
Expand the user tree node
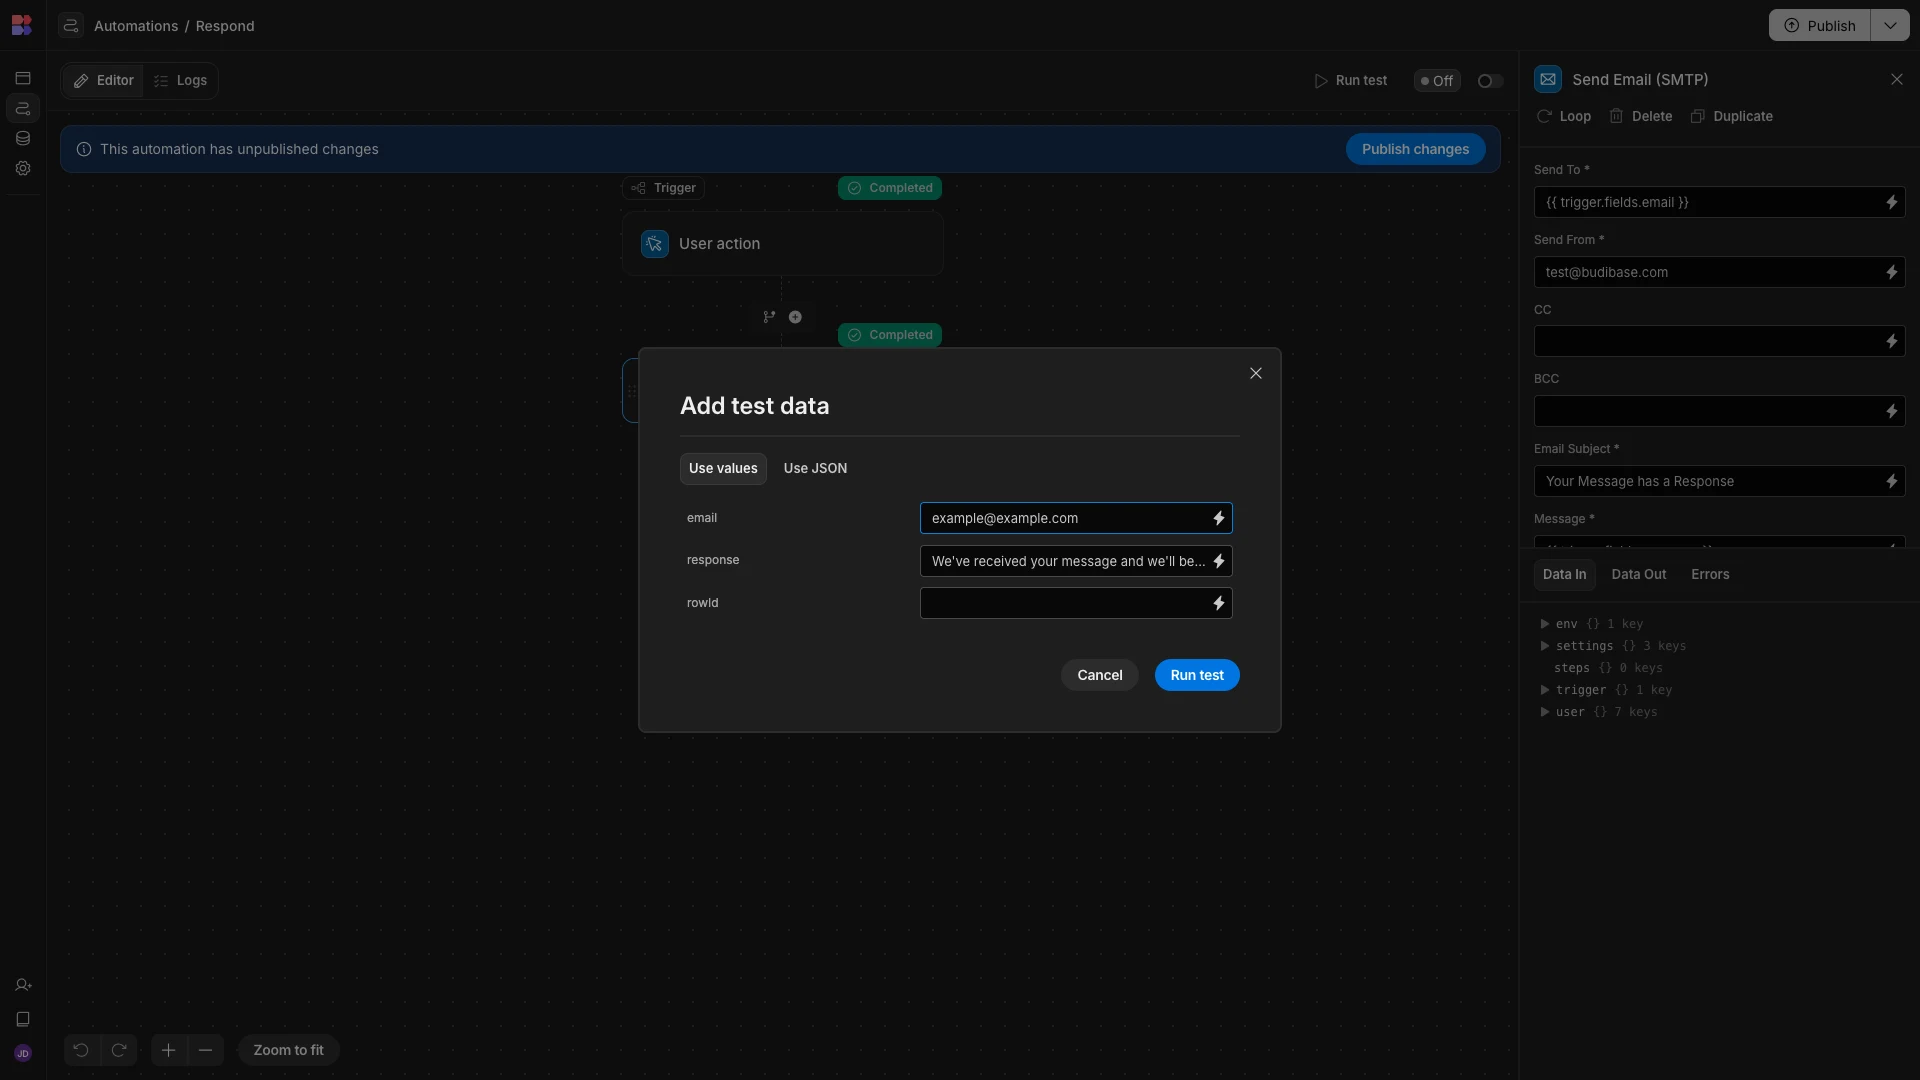coord(1545,712)
